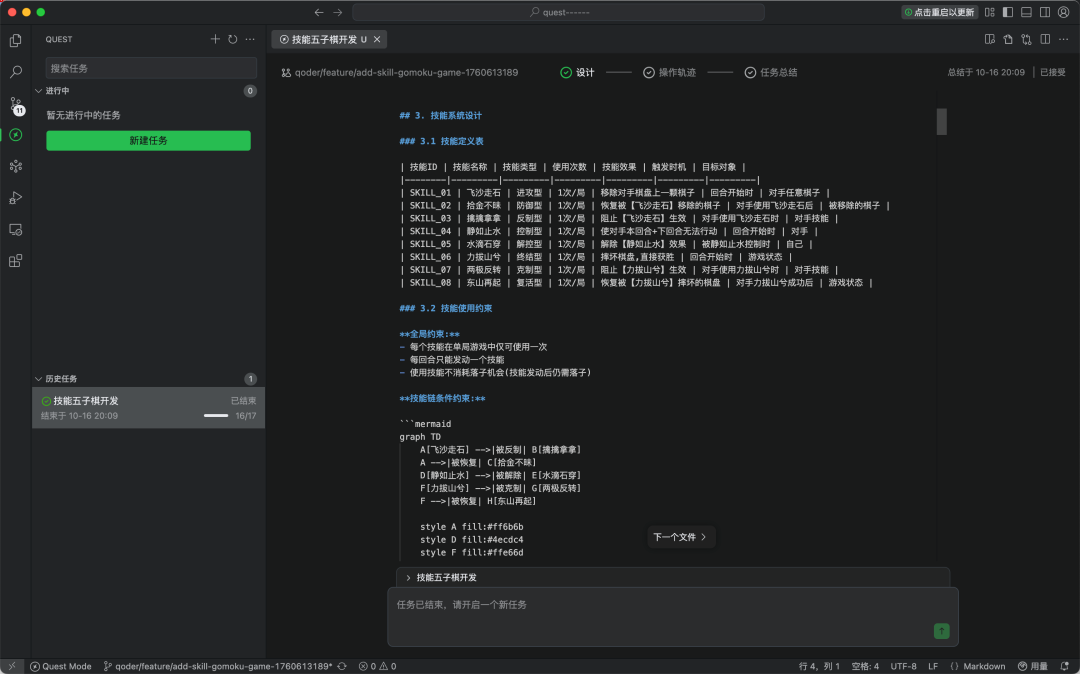Viewport: 1080px width, 674px height.
Task: Click the 下一个文件 button
Action: tap(680, 537)
